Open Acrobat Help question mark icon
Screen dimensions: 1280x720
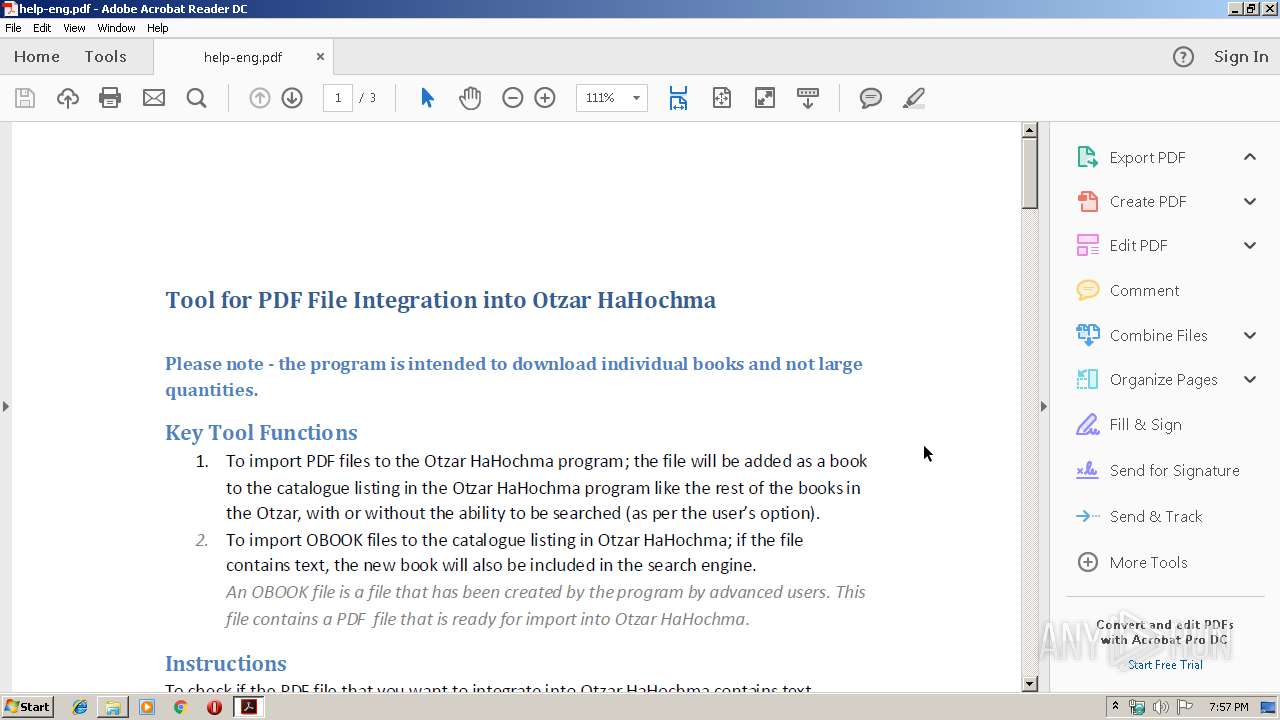pyautogui.click(x=1183, y=57)
